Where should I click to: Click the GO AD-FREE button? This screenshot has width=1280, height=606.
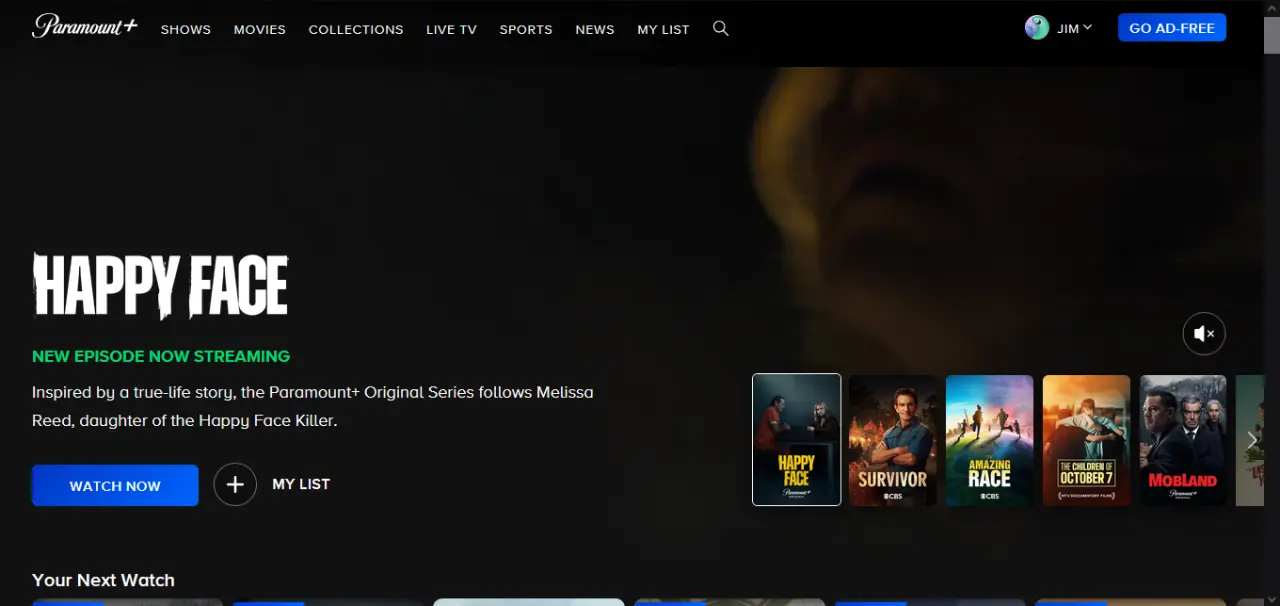[1172, 28]
